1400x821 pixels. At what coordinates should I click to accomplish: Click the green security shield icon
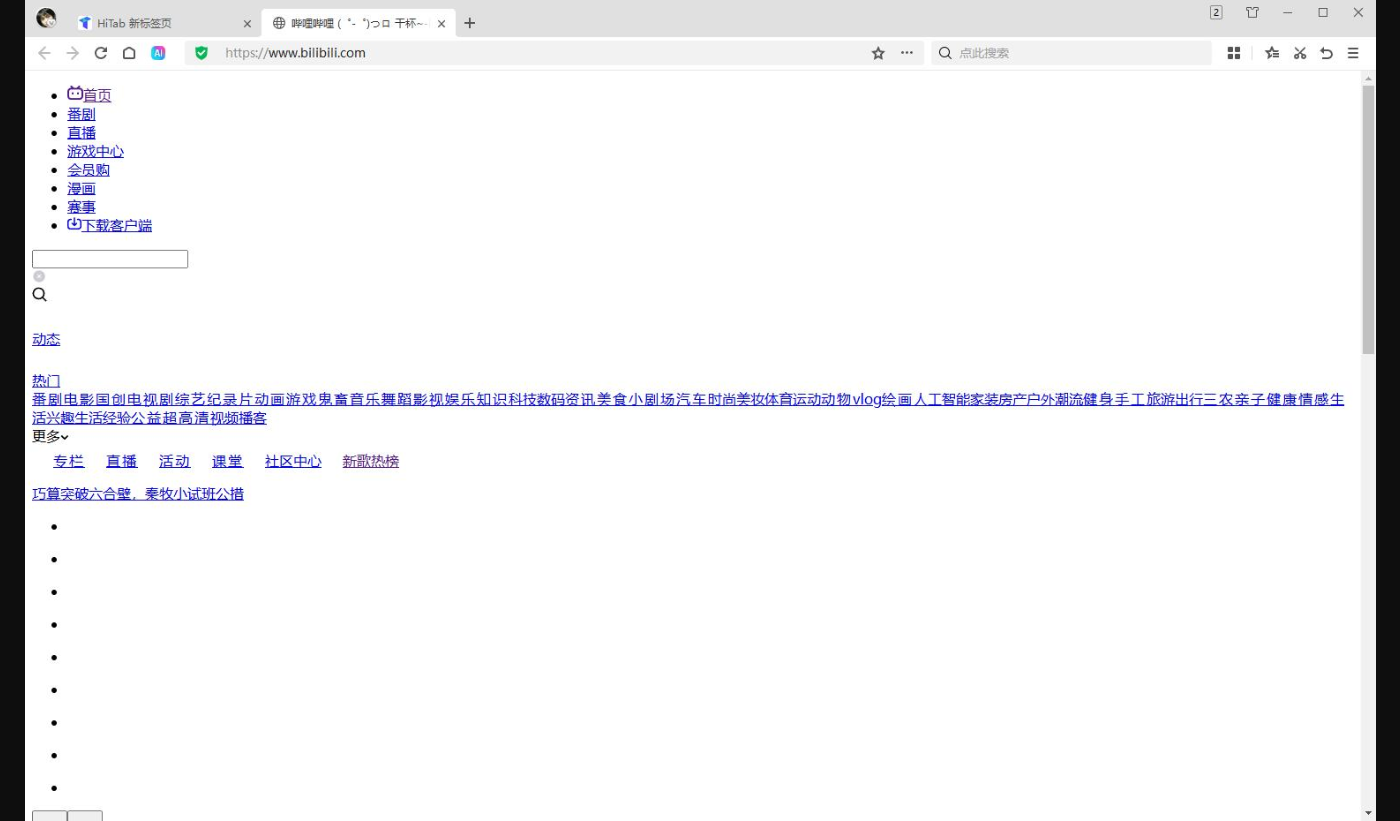click(x=201, y=53)
